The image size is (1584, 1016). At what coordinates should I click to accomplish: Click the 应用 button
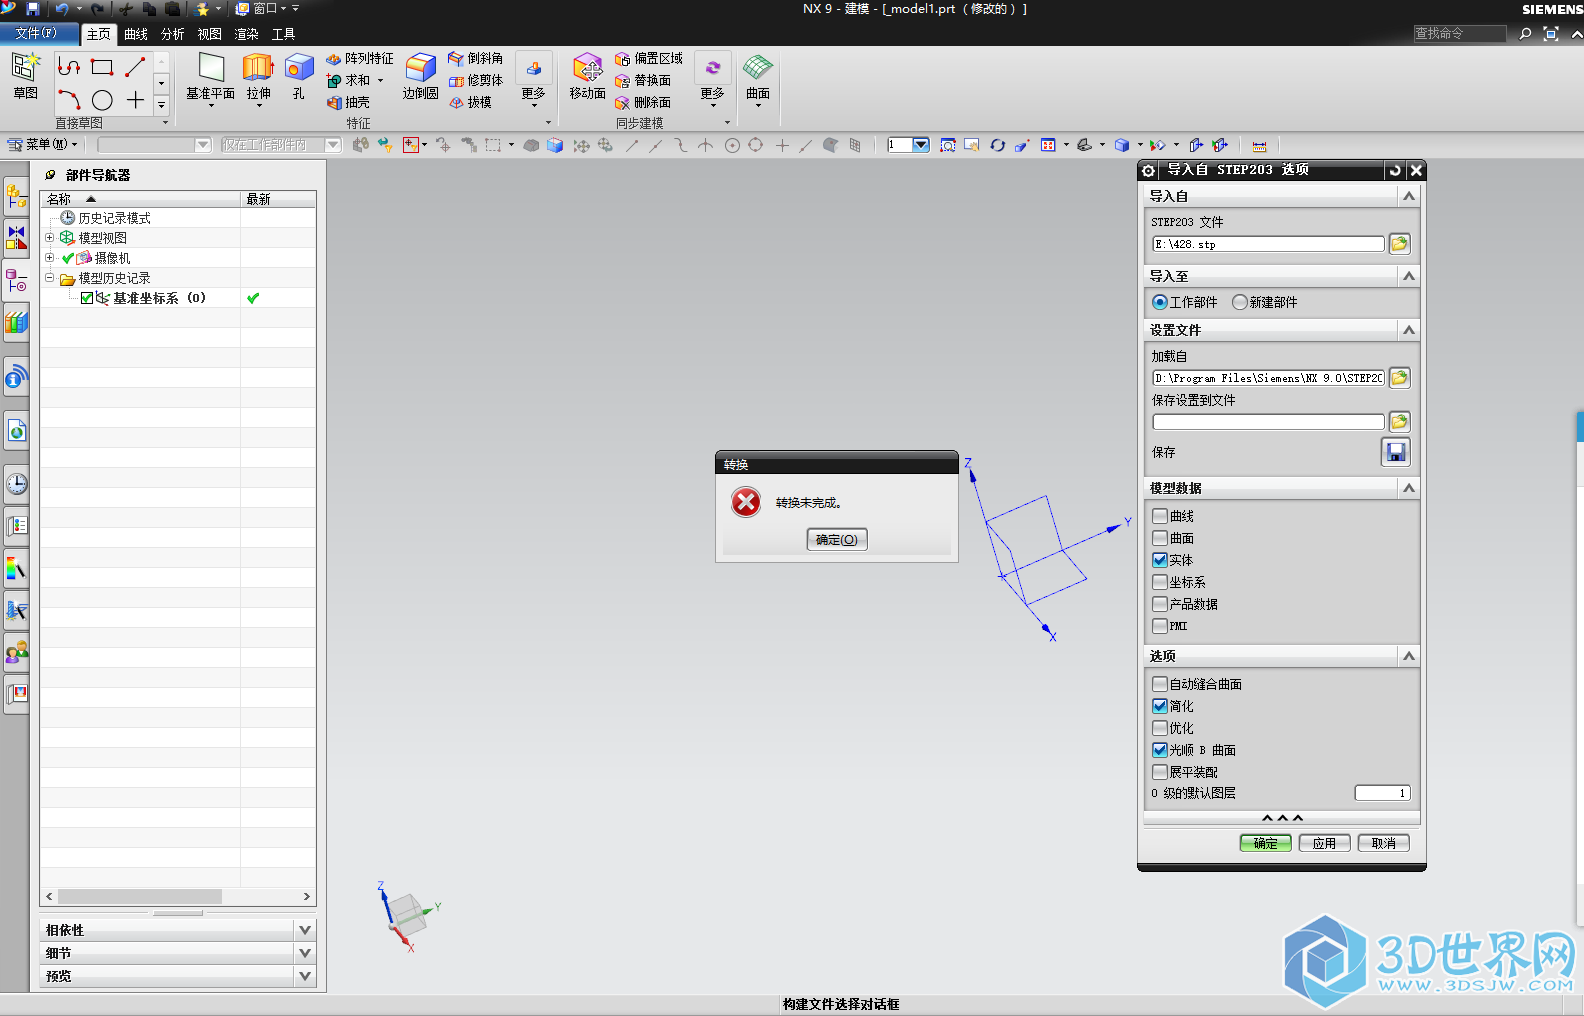(x=1324, y=843)
